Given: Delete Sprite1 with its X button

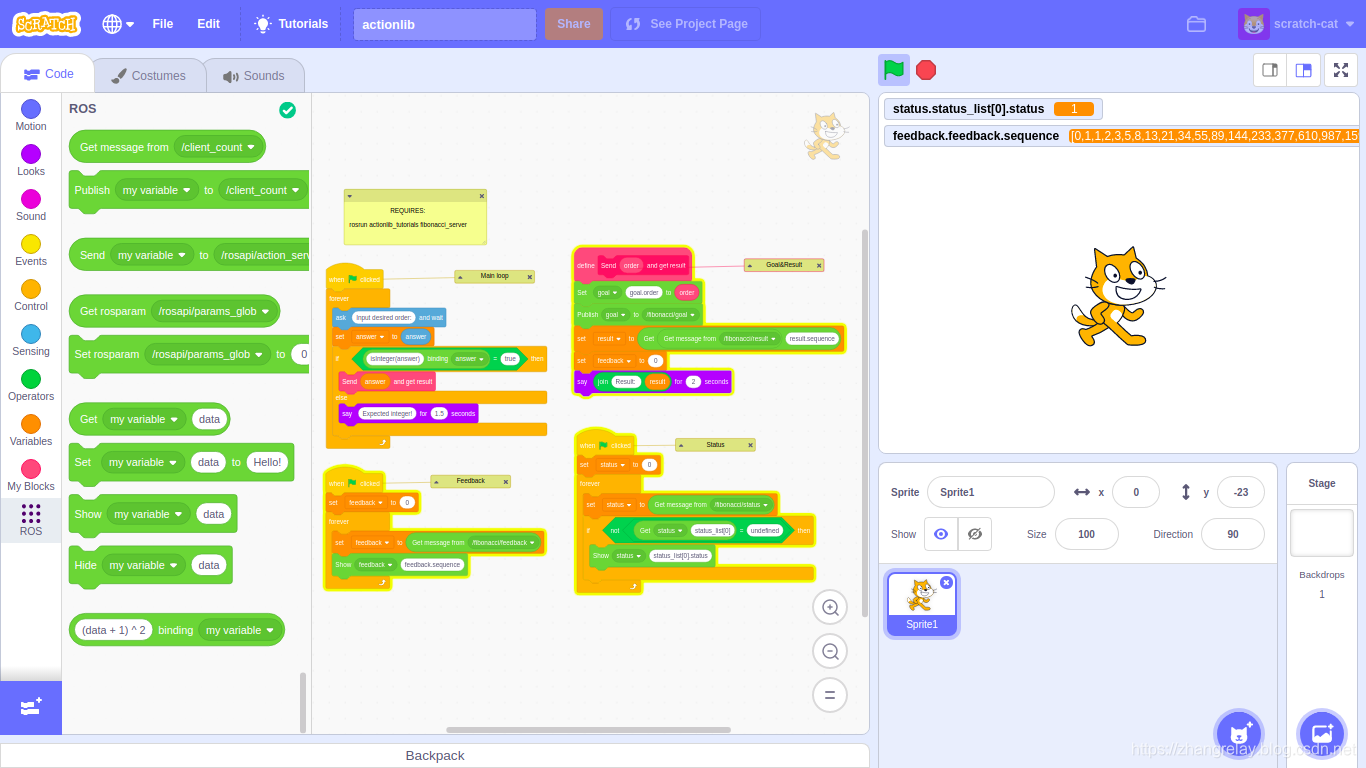Looking at the screenshot, I should coord(946,582).
